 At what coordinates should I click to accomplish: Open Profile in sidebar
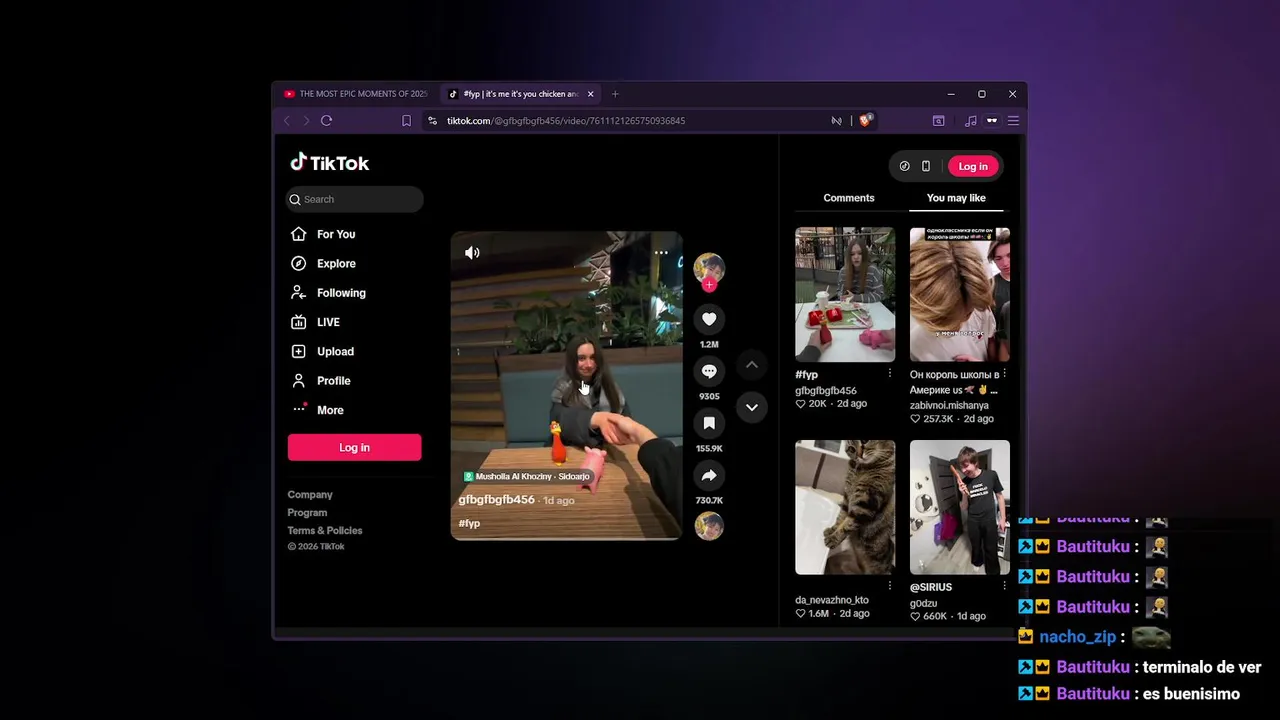click(x=333, y=381)
